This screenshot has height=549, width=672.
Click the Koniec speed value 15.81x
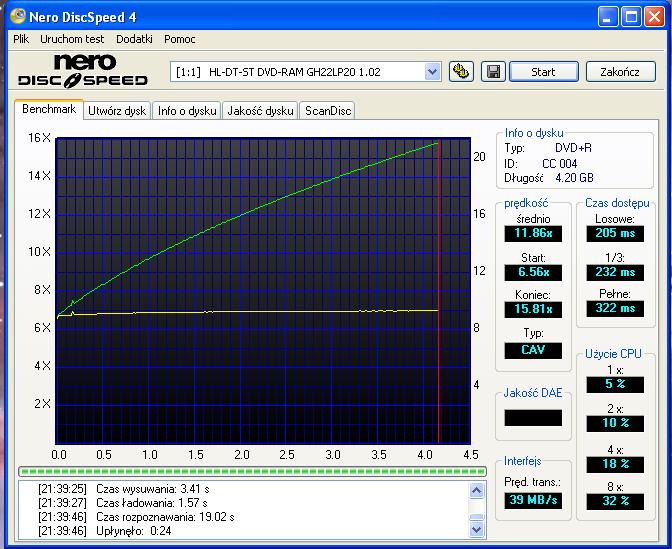click(533, 309)
